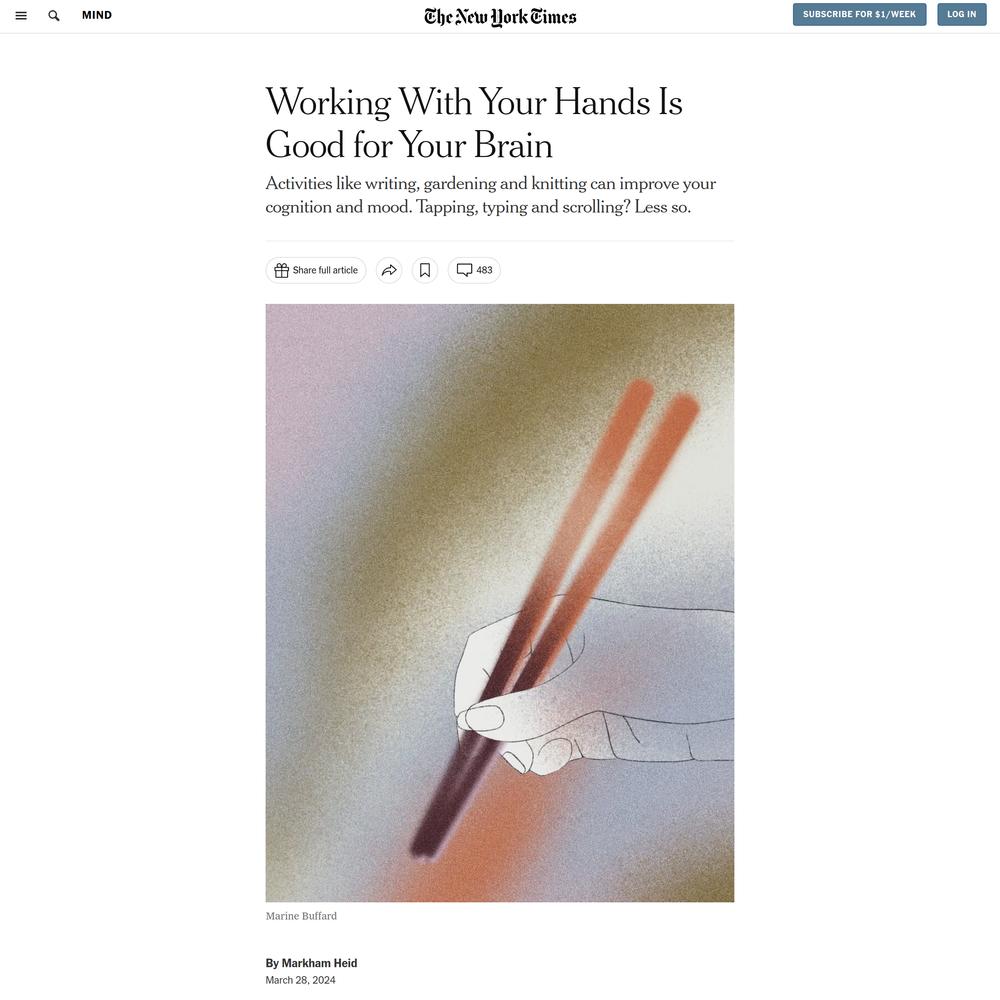
Task: Click Share full article button
Action: pyautogui.click(x=316, y=270)
